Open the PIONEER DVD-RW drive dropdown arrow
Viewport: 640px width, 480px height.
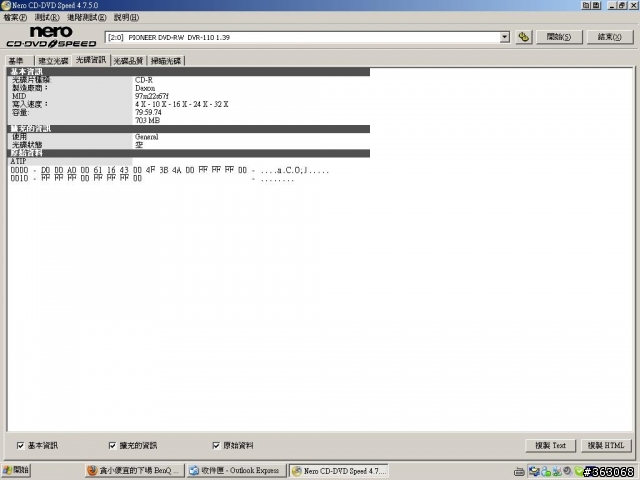point(505,37)
